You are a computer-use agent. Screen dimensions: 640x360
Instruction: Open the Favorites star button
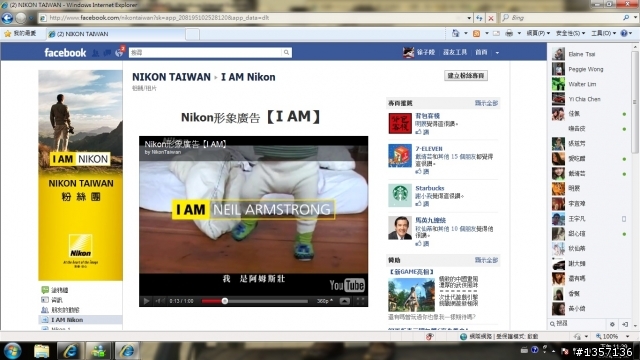pyautogui.click(x=20, y=33)
